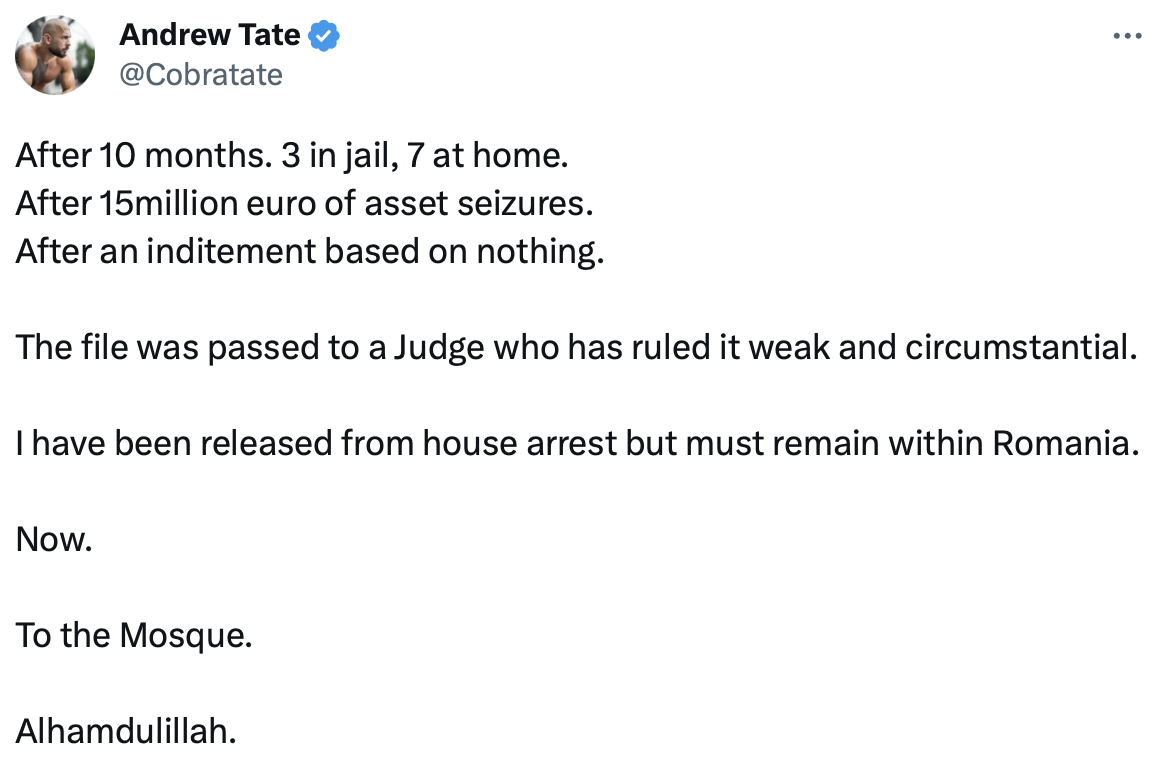The height and width of the screenshot is (760, 1153).
Task: Open the @Cobratate handle link
Action: [x=200, y=74]
